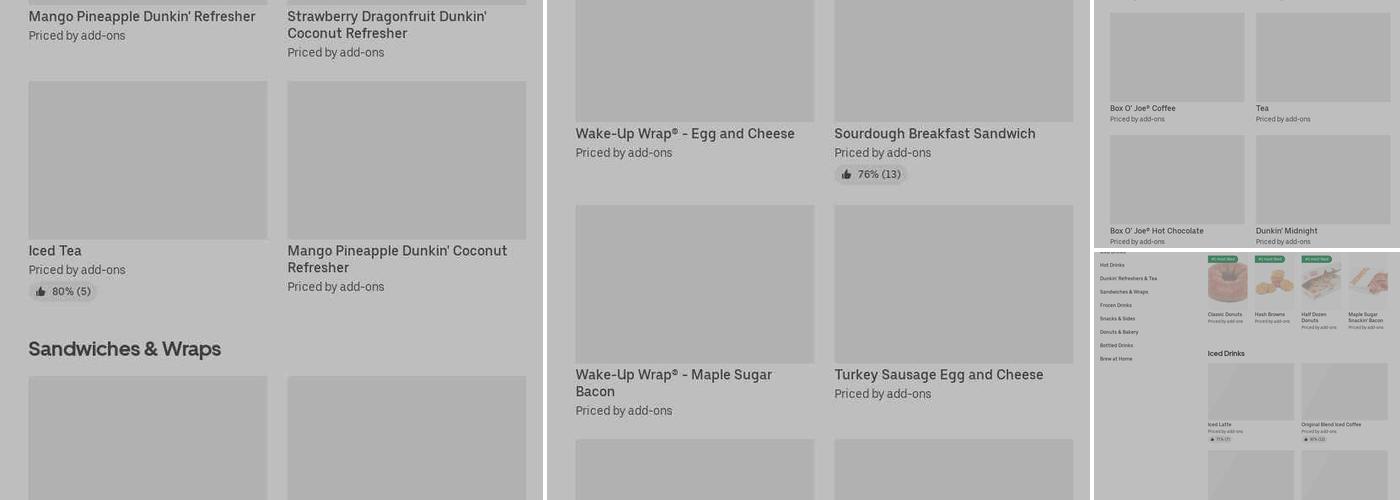Open the Dunkin' Midnight item
1400x500 pixels.
(1287, 231)
